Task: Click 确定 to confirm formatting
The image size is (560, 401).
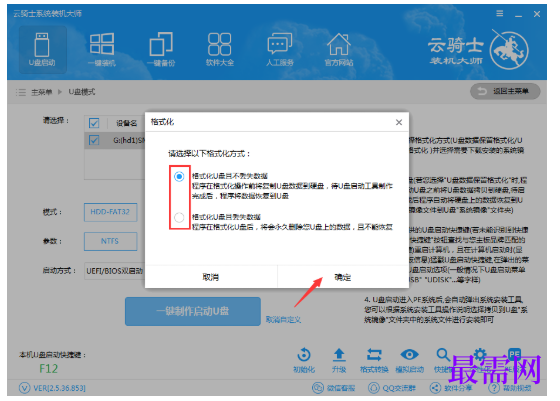Action: click(x=343, y=277)
